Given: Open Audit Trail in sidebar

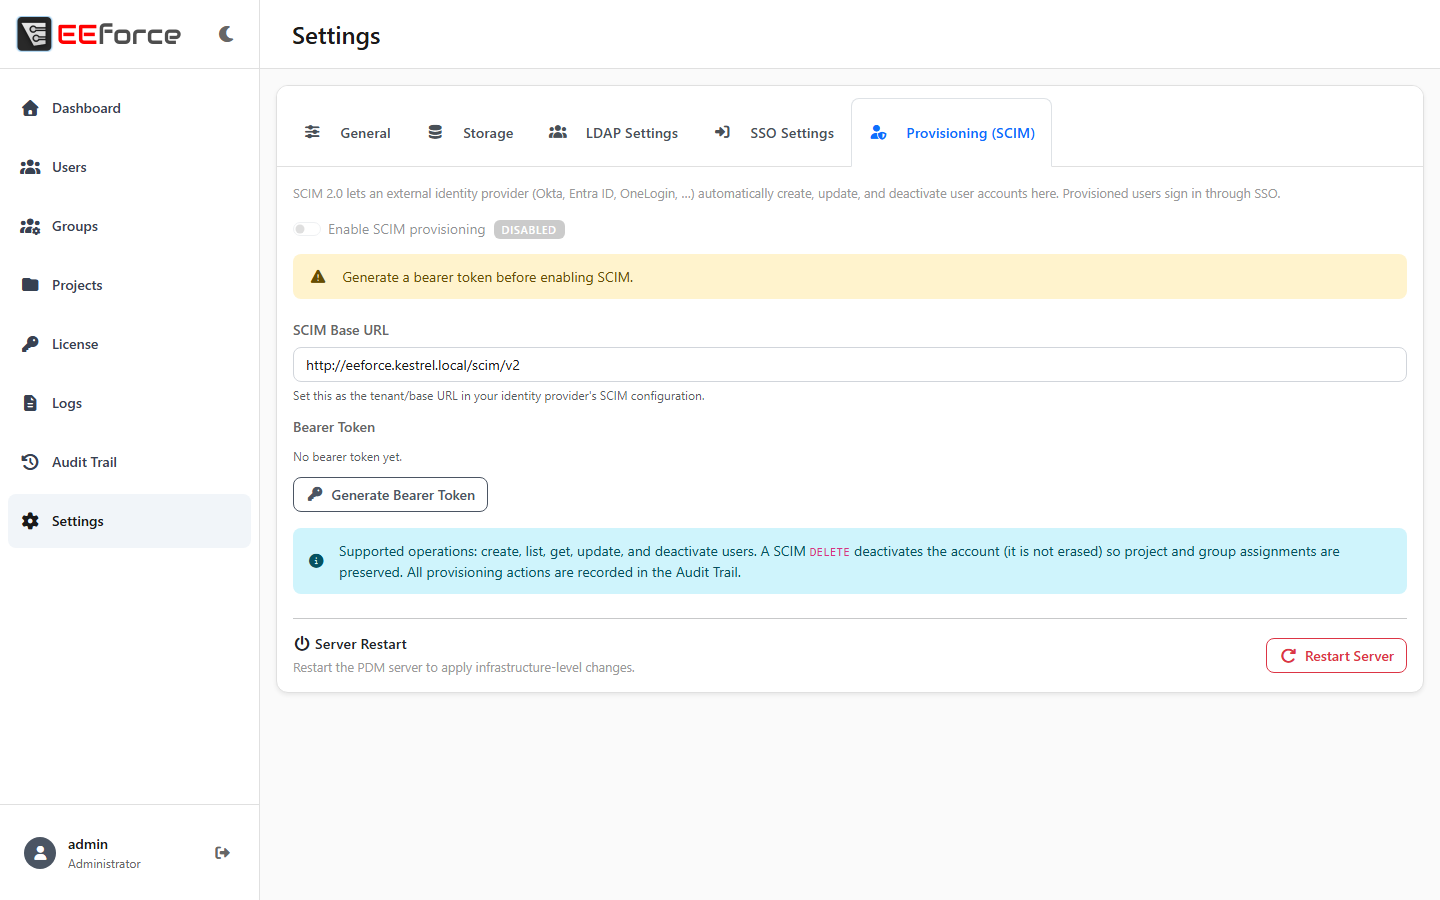Looking at the screenshot, I should tap(129, 462).
